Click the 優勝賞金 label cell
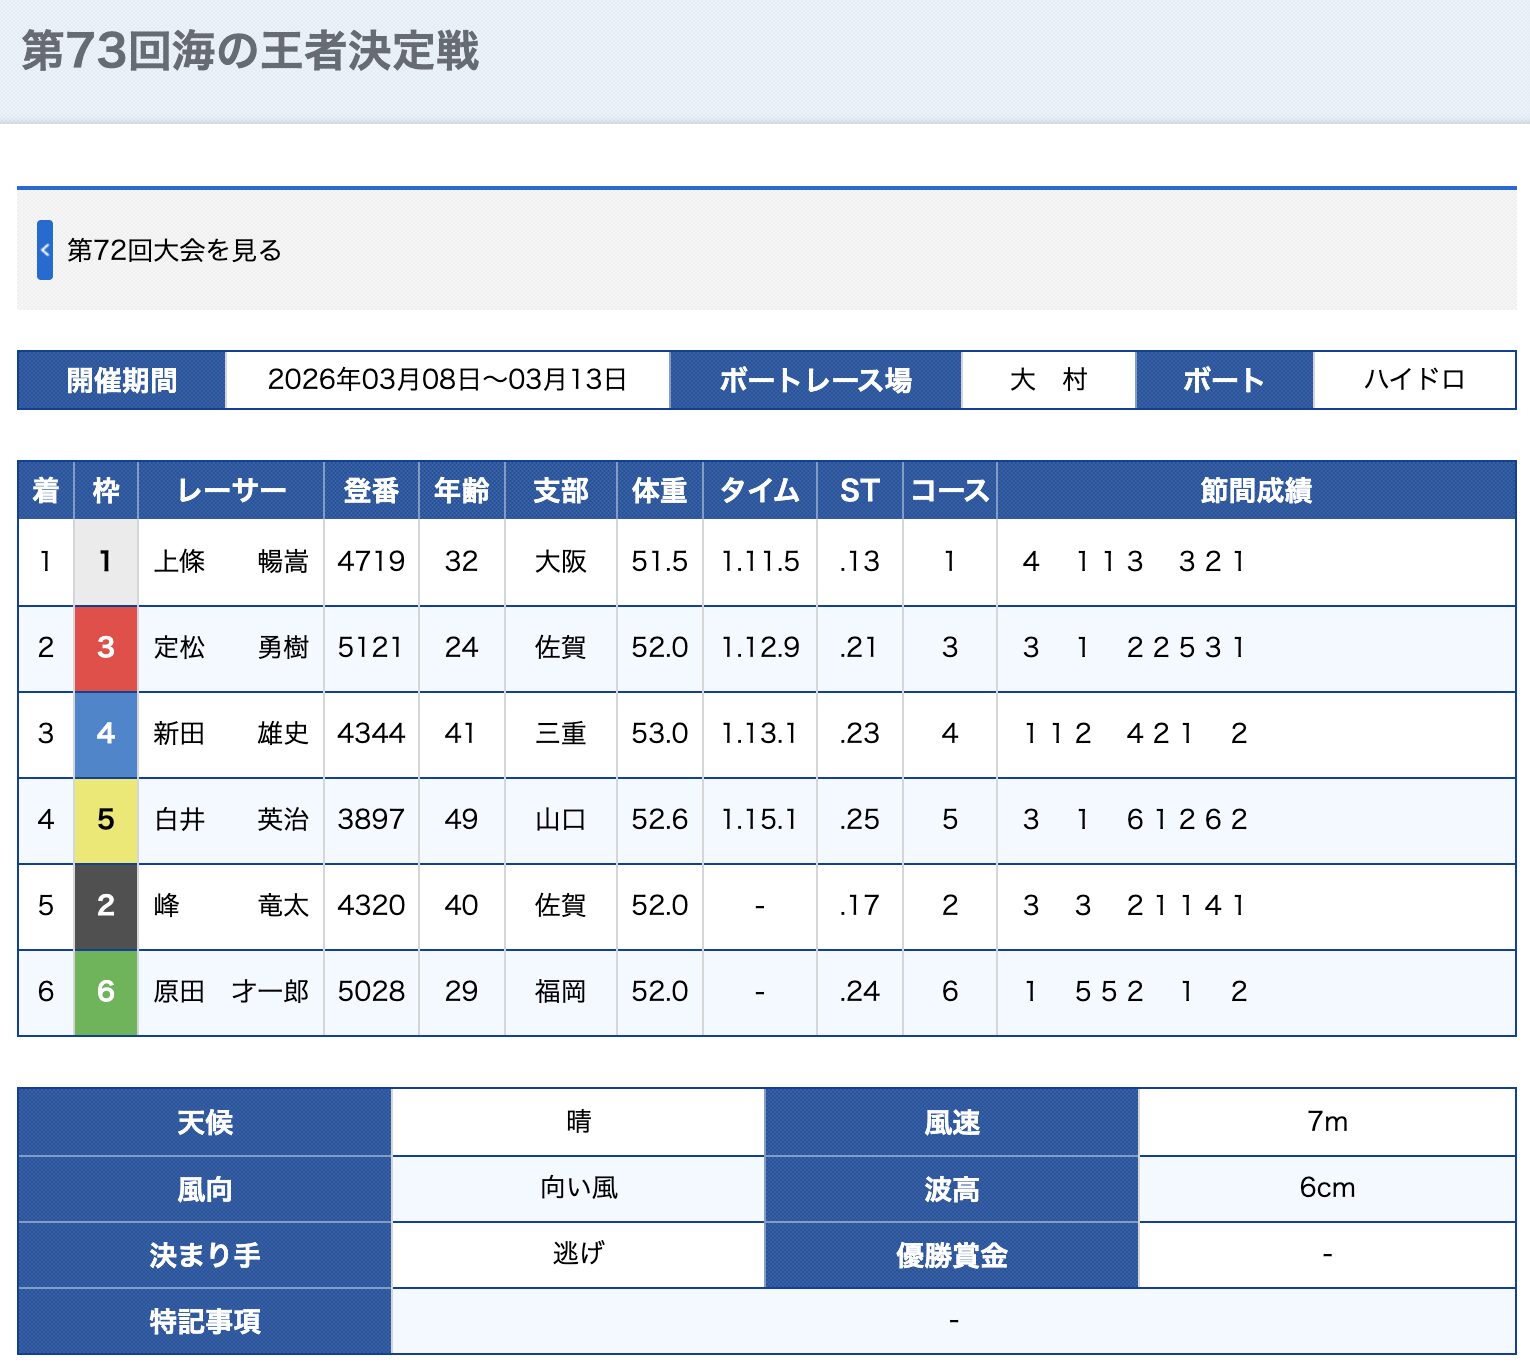Screen dimensions: 1530x1366 pyautogui.click(x=951, y=1255)
